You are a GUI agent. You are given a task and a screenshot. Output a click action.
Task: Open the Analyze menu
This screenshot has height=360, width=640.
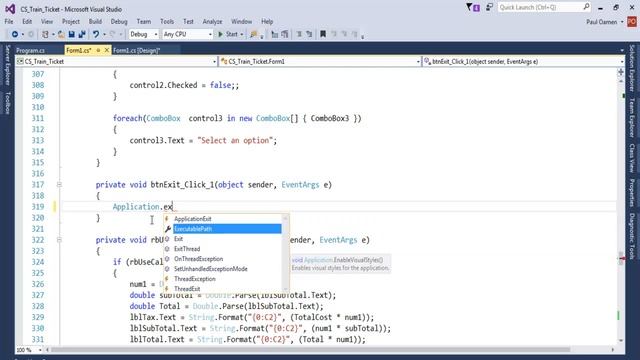coord(212,21)
